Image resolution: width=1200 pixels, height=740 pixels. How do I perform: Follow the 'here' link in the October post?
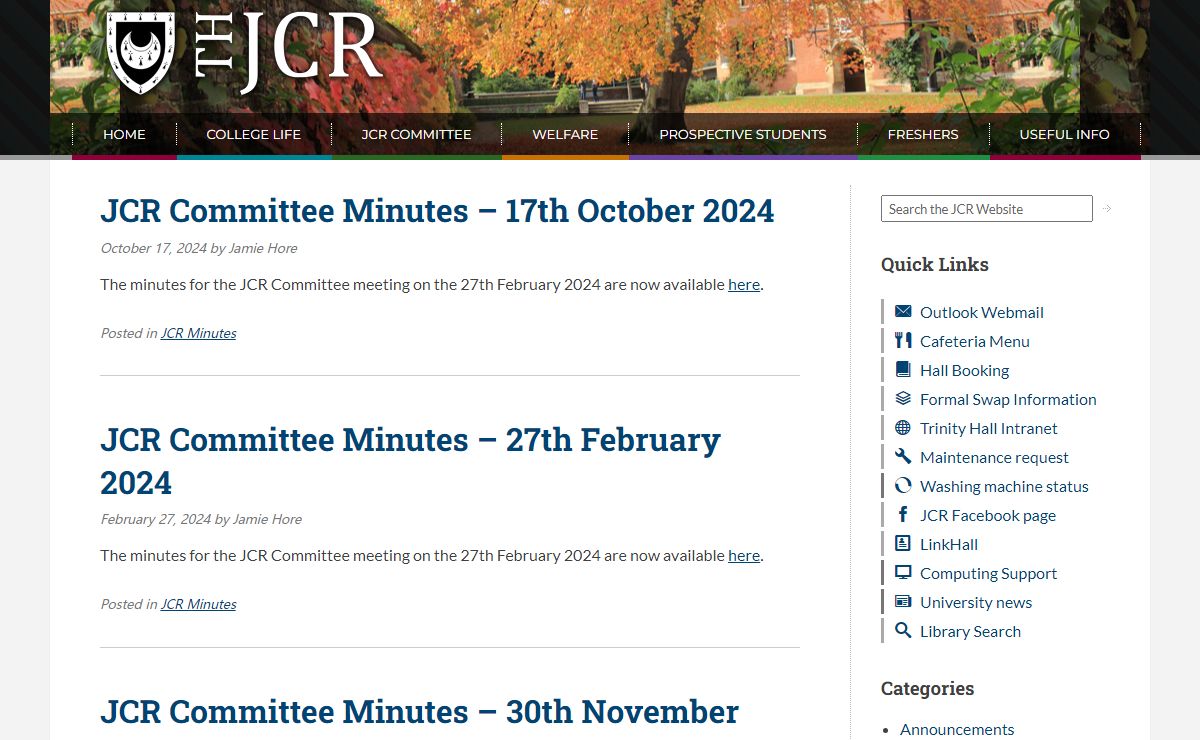pyautogui.click(x=744, y=284)
